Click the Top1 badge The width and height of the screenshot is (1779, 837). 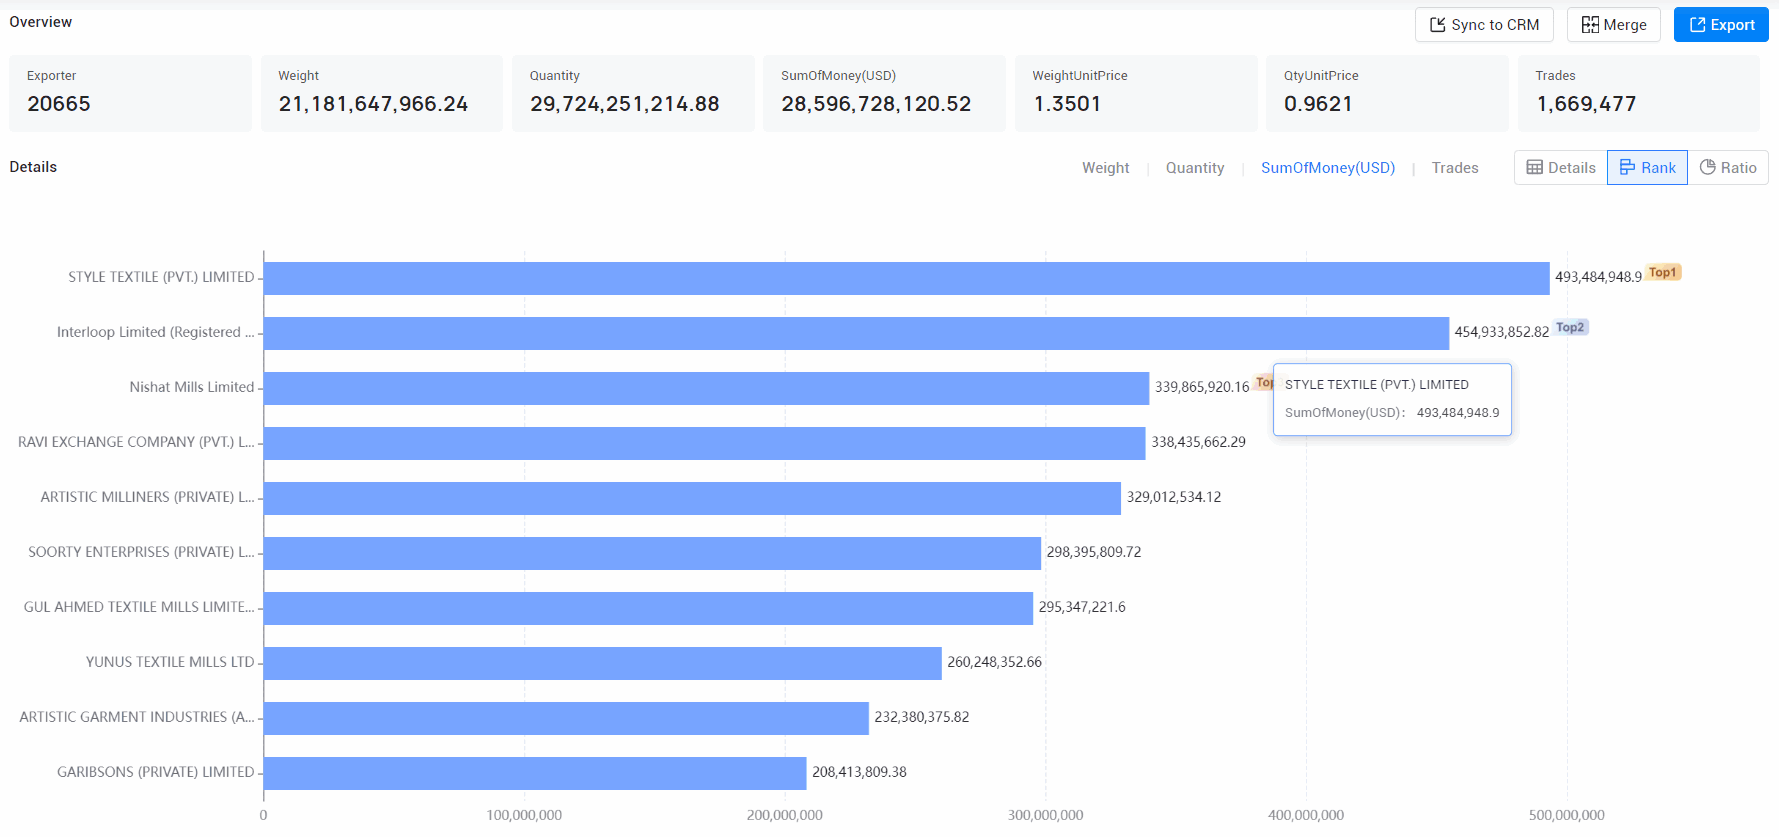[x=1663, y=272]
